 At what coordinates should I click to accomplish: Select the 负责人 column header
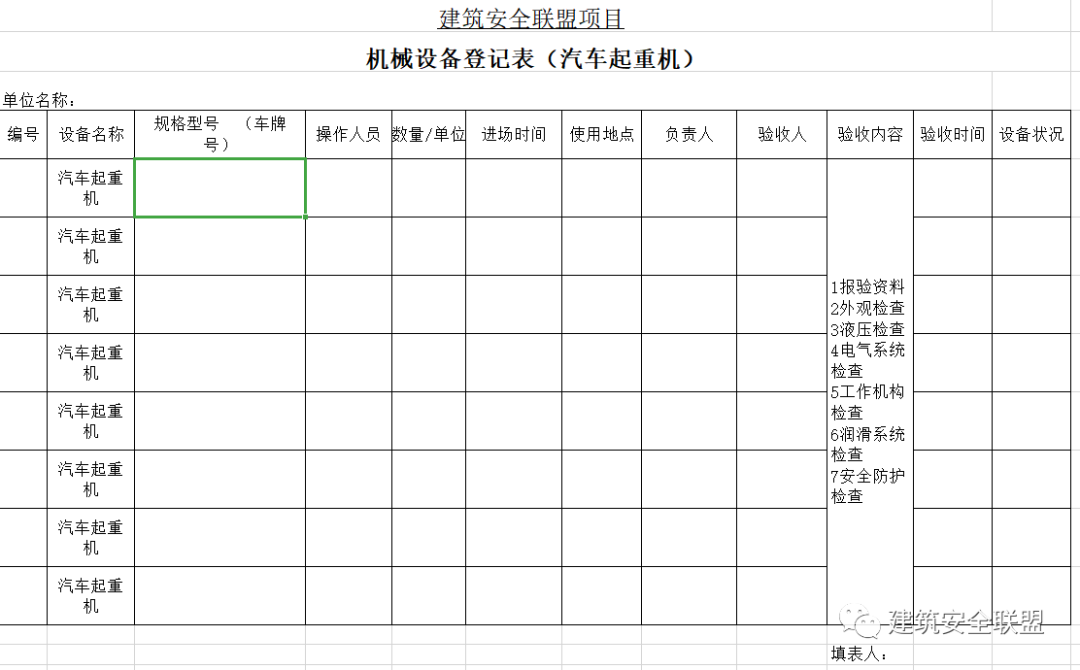point(689,134)
